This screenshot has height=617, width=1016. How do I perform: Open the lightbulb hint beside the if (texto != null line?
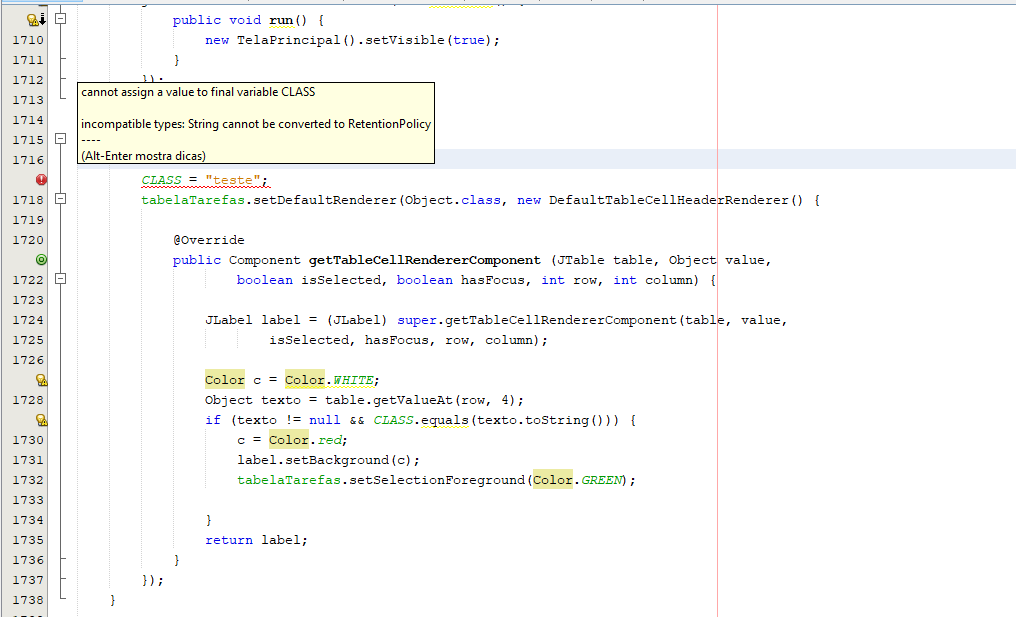[x=41, y=420]
